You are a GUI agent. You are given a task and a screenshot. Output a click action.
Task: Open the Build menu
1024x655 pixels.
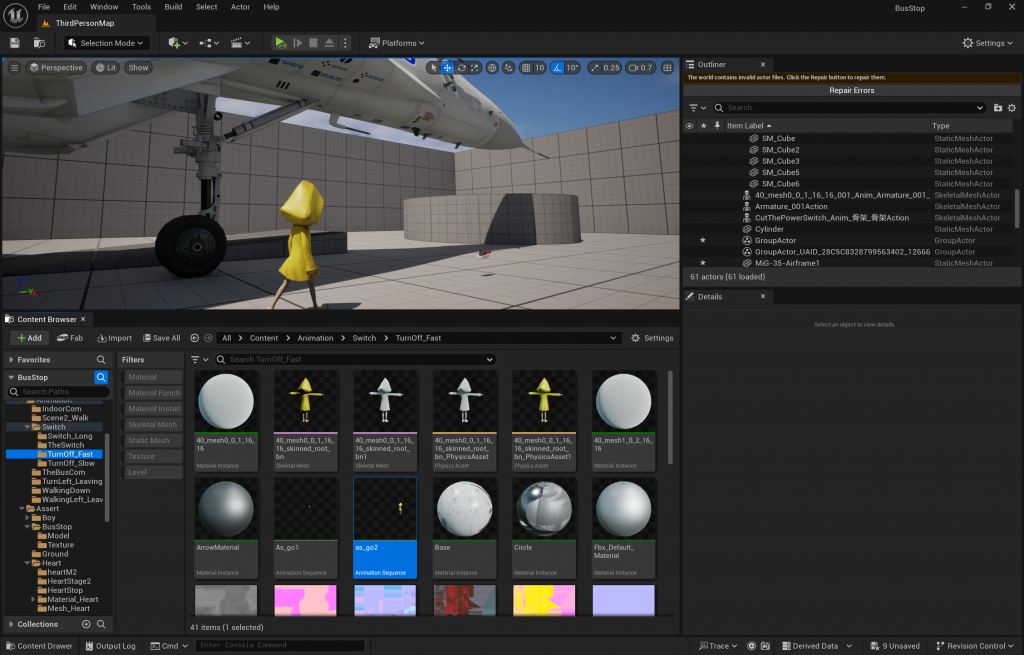coord(173,7)
